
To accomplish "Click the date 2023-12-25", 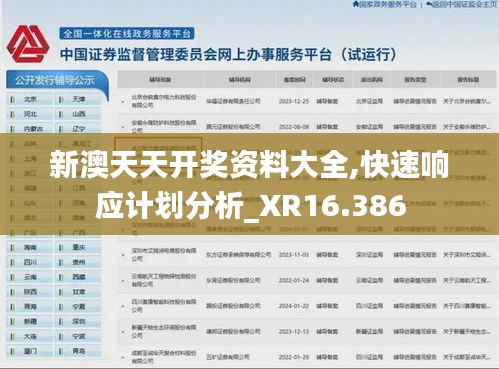I will pyautogui.click(x=294, y=101).
